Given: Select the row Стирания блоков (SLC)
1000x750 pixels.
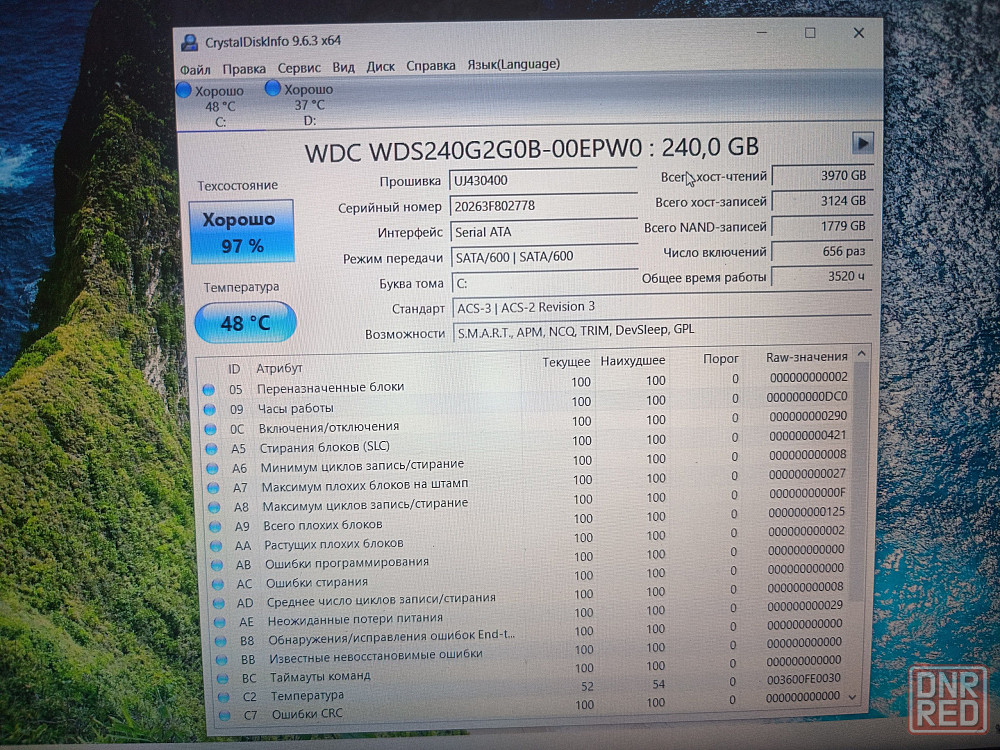Looking at the screenshot, I should [528, 443].
